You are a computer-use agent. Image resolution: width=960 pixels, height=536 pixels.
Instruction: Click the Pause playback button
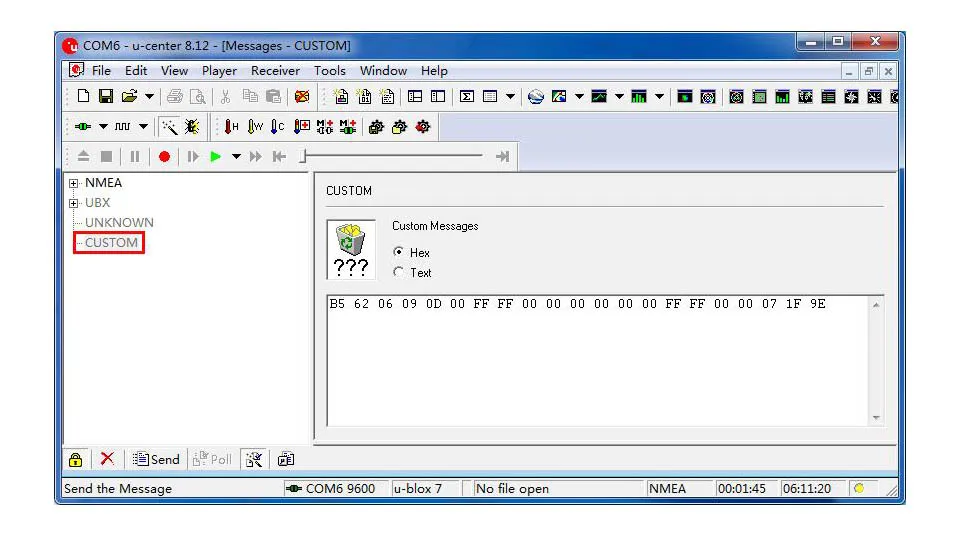135,157
